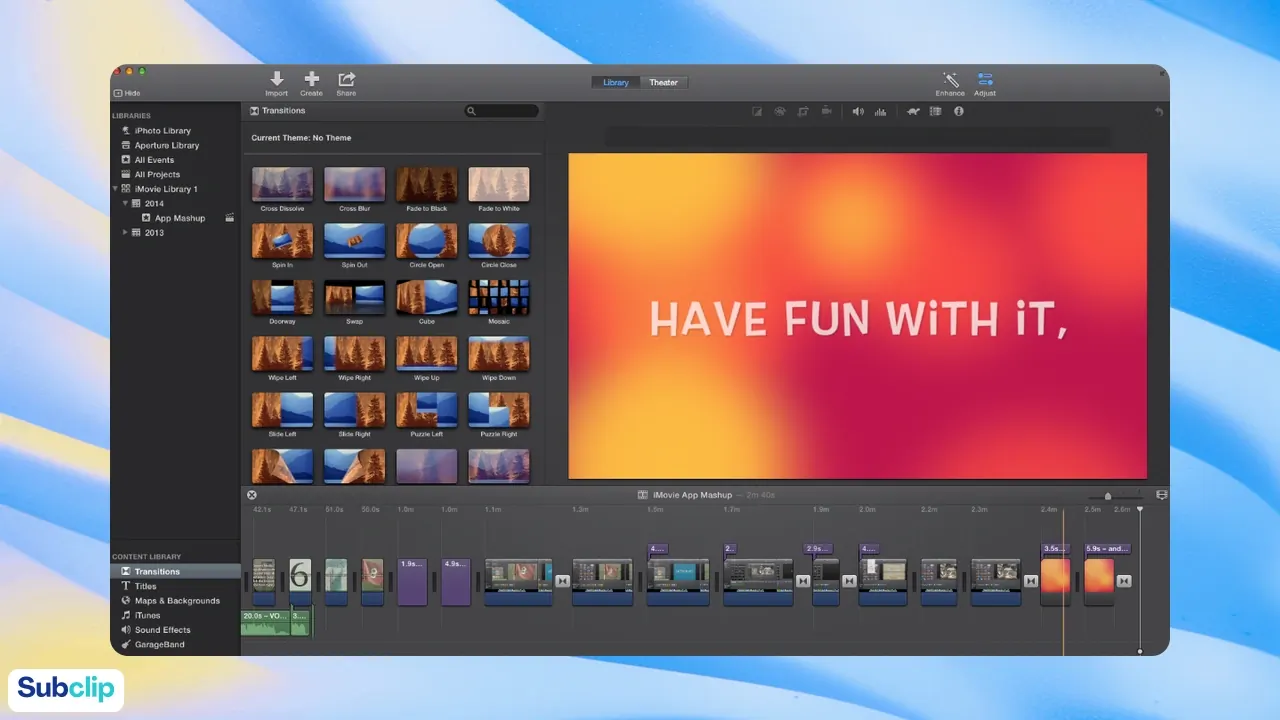Image resolution: width=1280 pixels, height=720 pixels.
Task: Collapse the iMovie Library 1 tree
Action: click(115, 189)
